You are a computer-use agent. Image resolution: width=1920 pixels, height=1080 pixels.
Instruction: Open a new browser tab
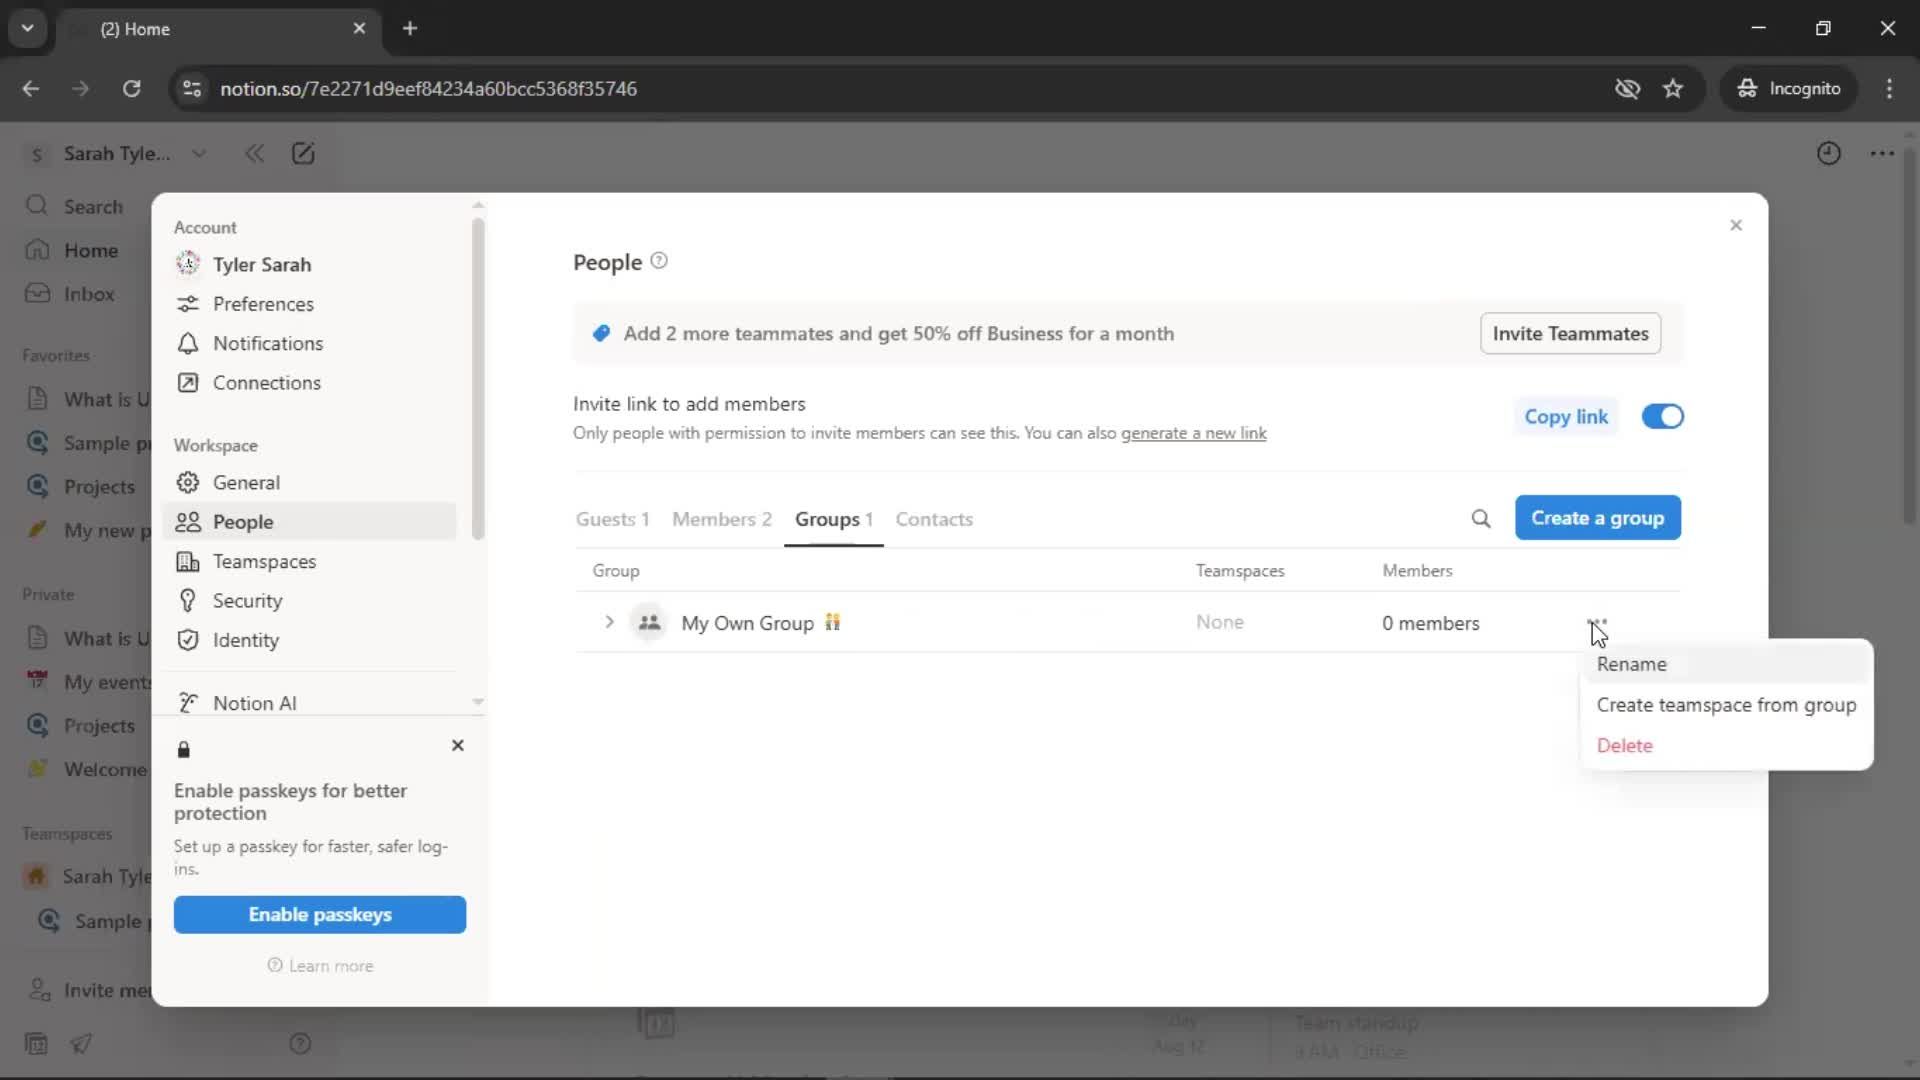(x=410, y=28)
